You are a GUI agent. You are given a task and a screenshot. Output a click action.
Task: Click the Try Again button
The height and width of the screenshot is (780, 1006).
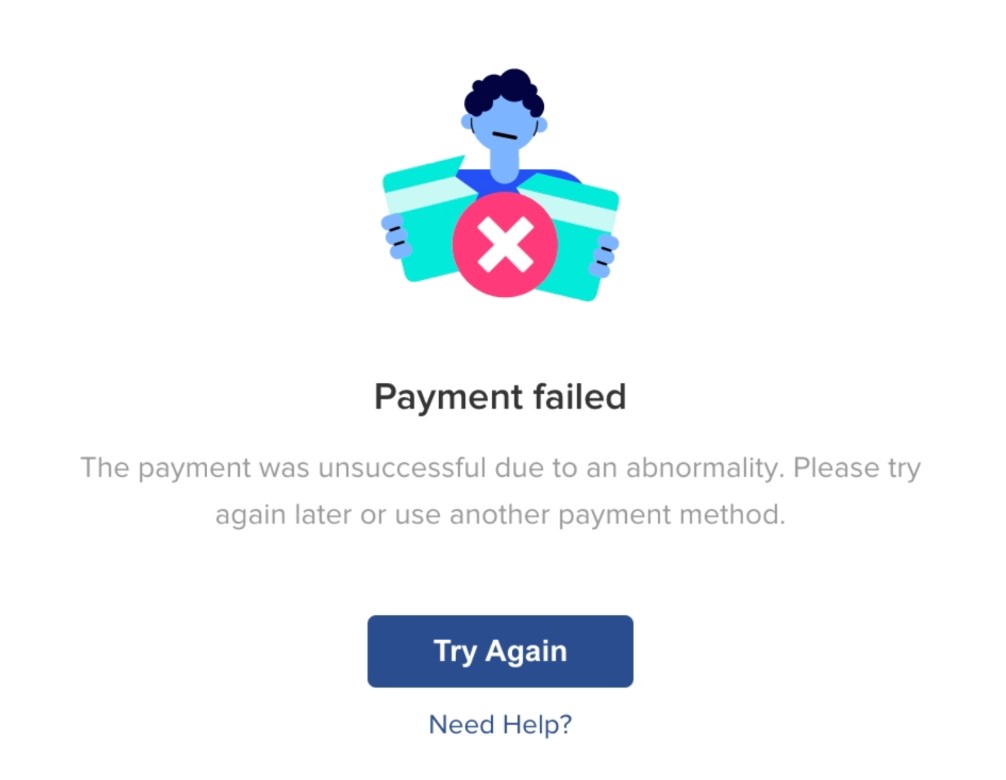click(x=500, y=651)
